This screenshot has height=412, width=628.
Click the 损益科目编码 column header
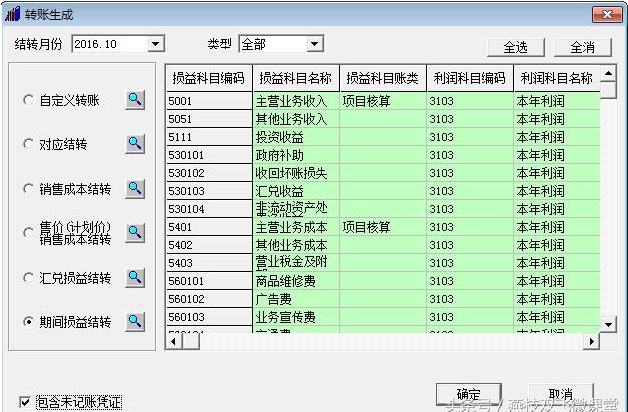(x=208, y=78)
